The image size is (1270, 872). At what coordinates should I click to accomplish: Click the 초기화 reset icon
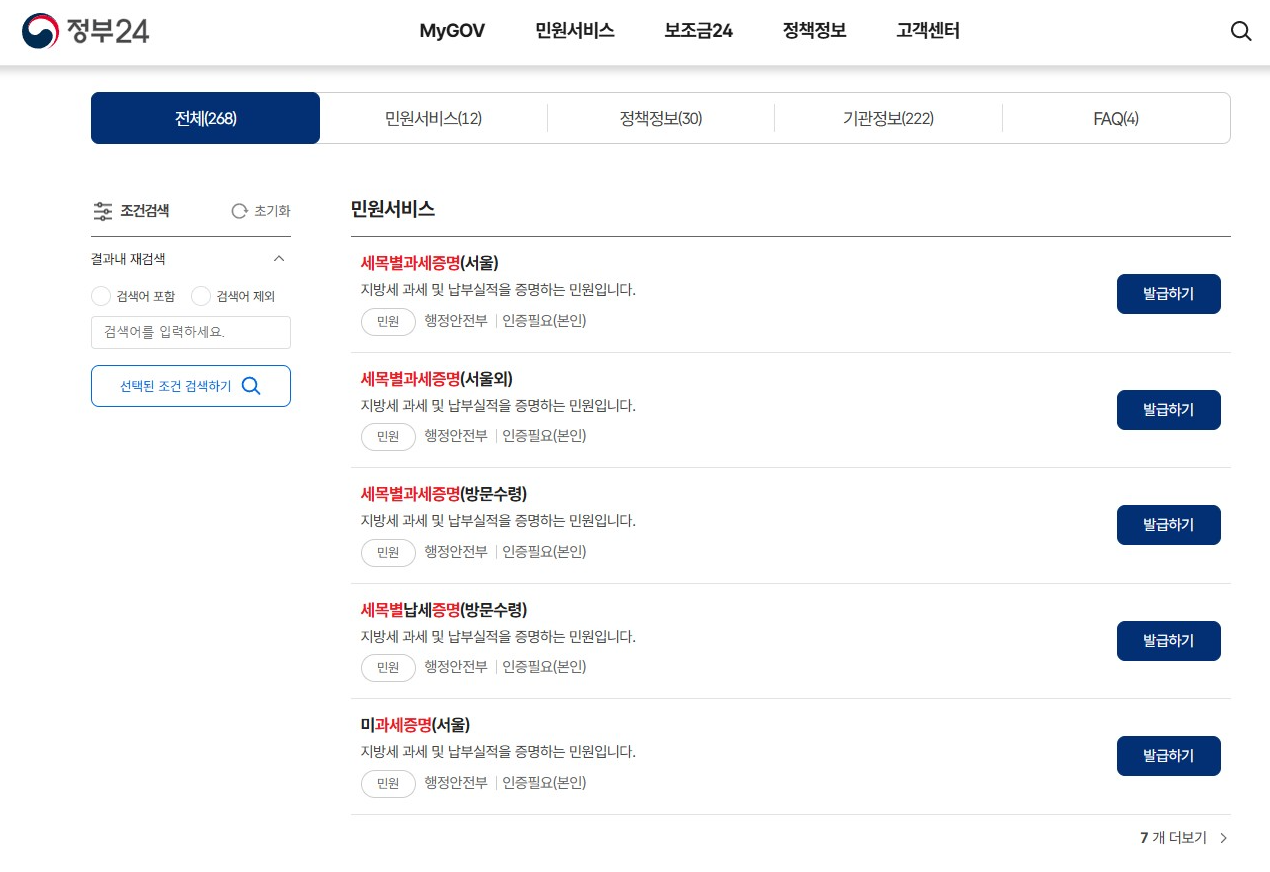tap(239, 211)
